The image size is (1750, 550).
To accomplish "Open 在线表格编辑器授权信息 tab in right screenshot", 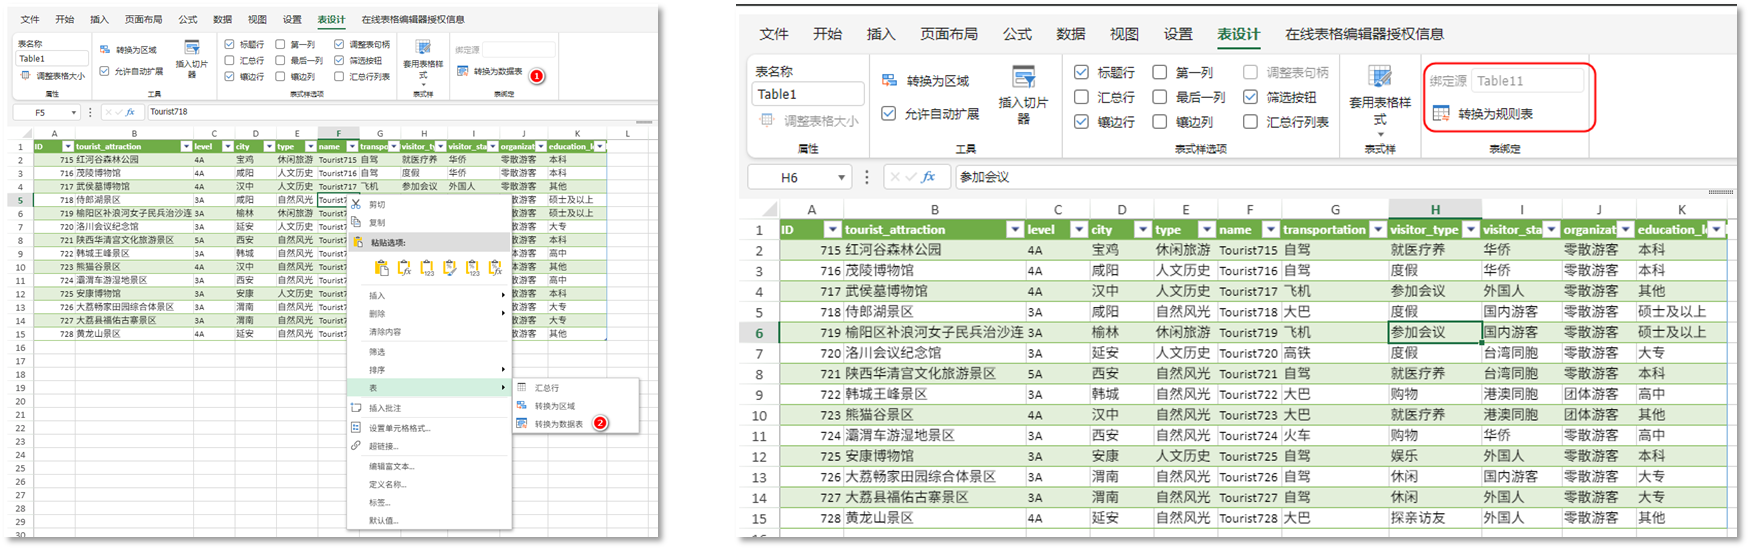I will [x=1364, y=34].
